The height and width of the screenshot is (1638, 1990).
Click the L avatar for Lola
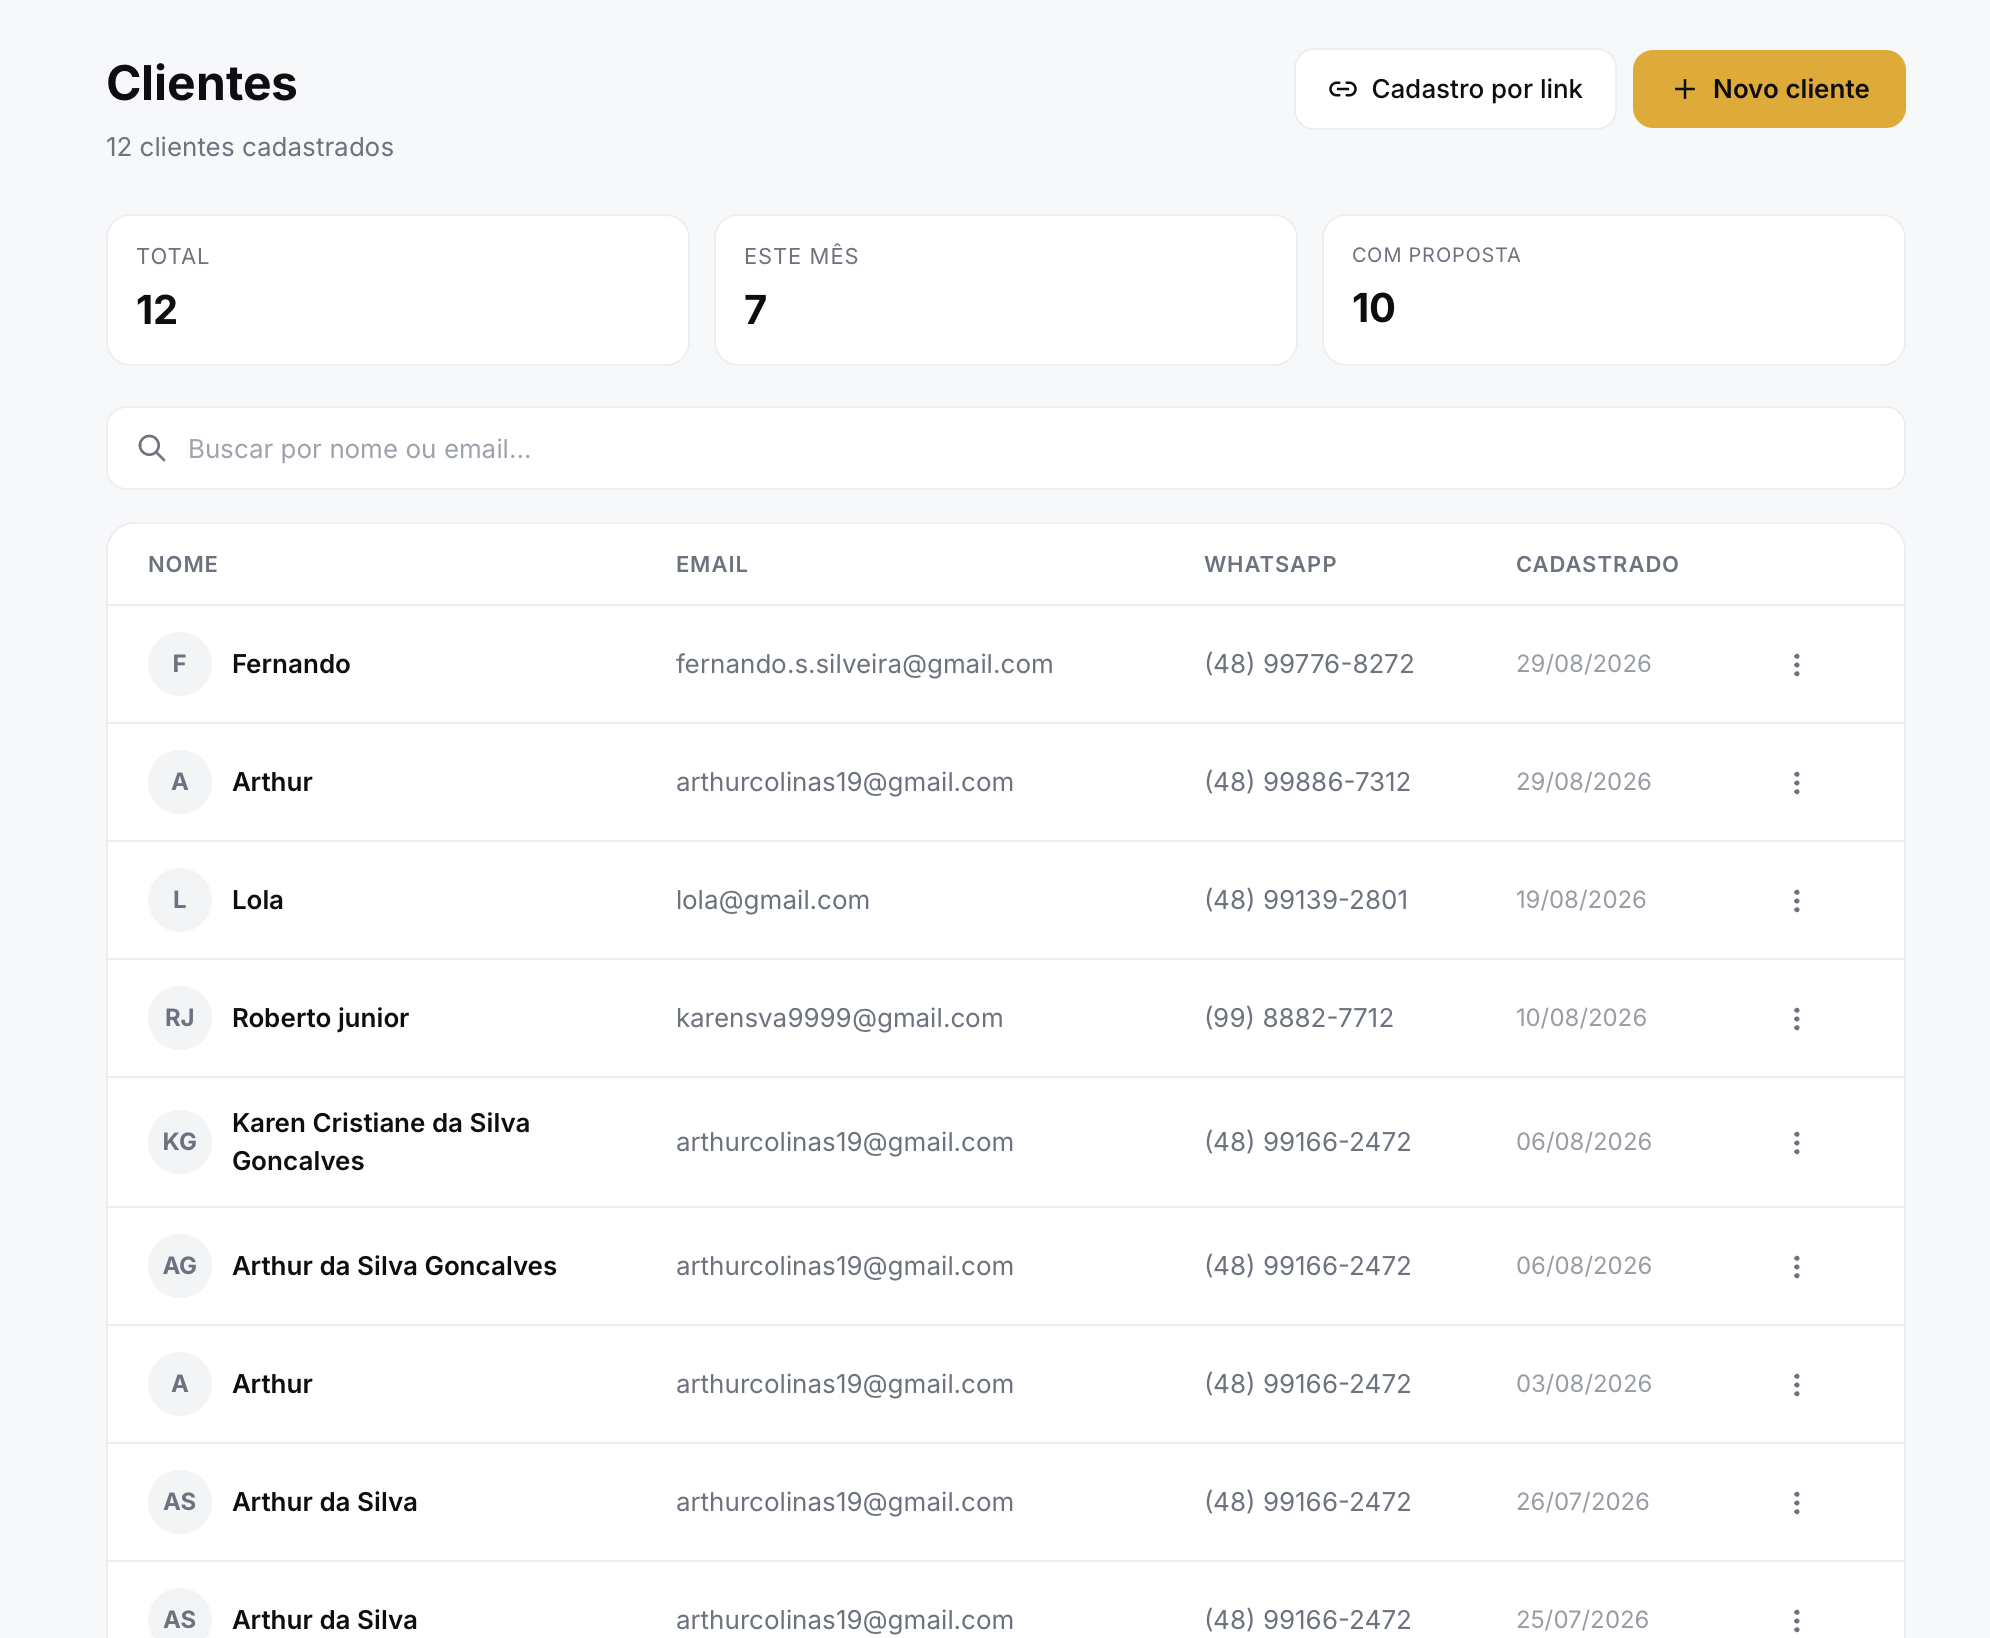(x=180, y=900)
